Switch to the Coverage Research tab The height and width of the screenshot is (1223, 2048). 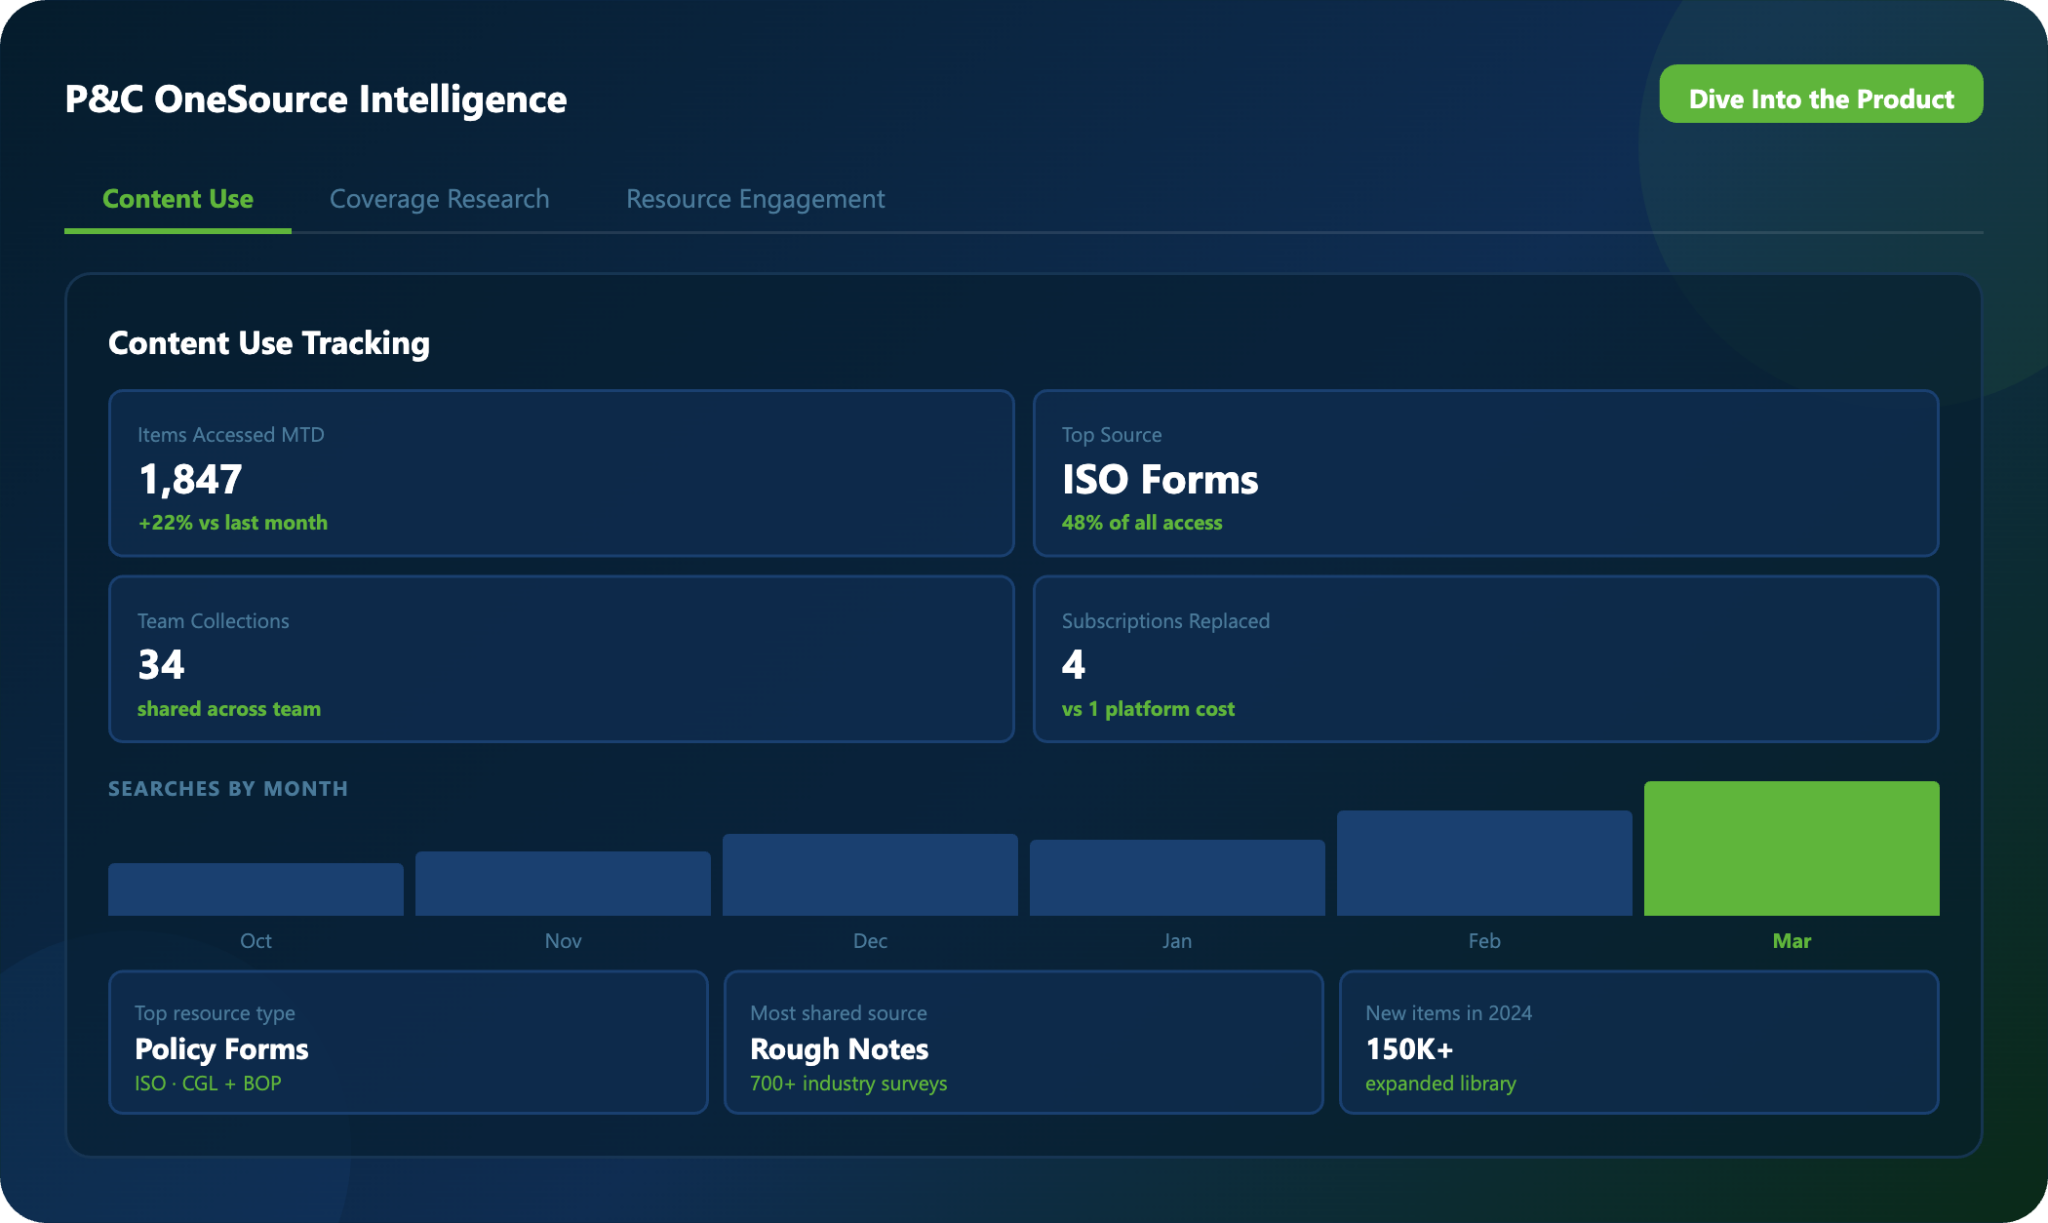coord(439,199)
